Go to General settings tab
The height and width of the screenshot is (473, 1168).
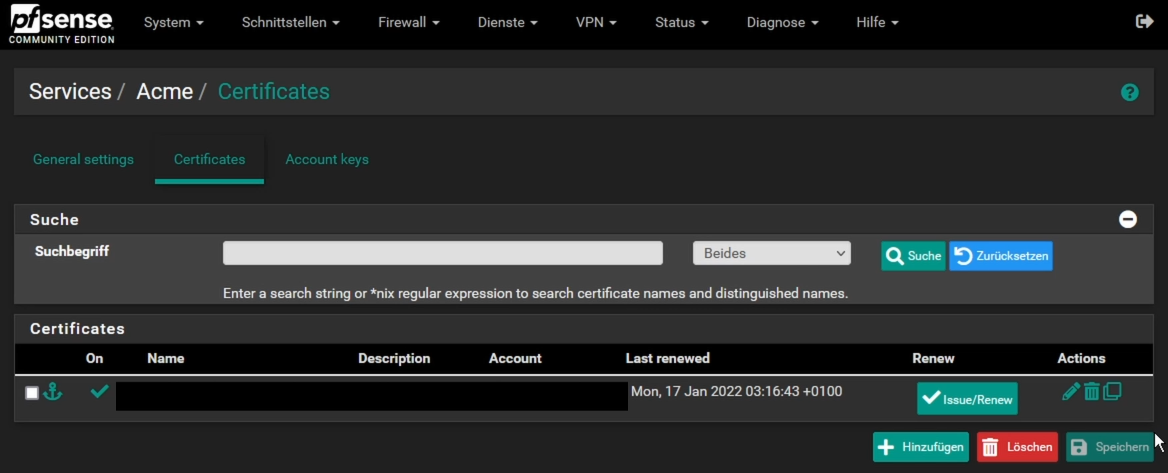click(83, 159)
